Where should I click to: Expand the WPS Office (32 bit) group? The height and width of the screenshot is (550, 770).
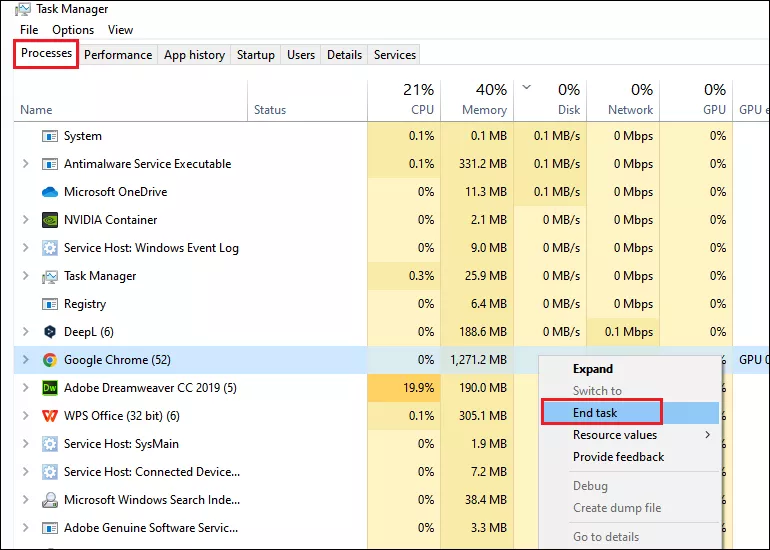pos(26,416)
